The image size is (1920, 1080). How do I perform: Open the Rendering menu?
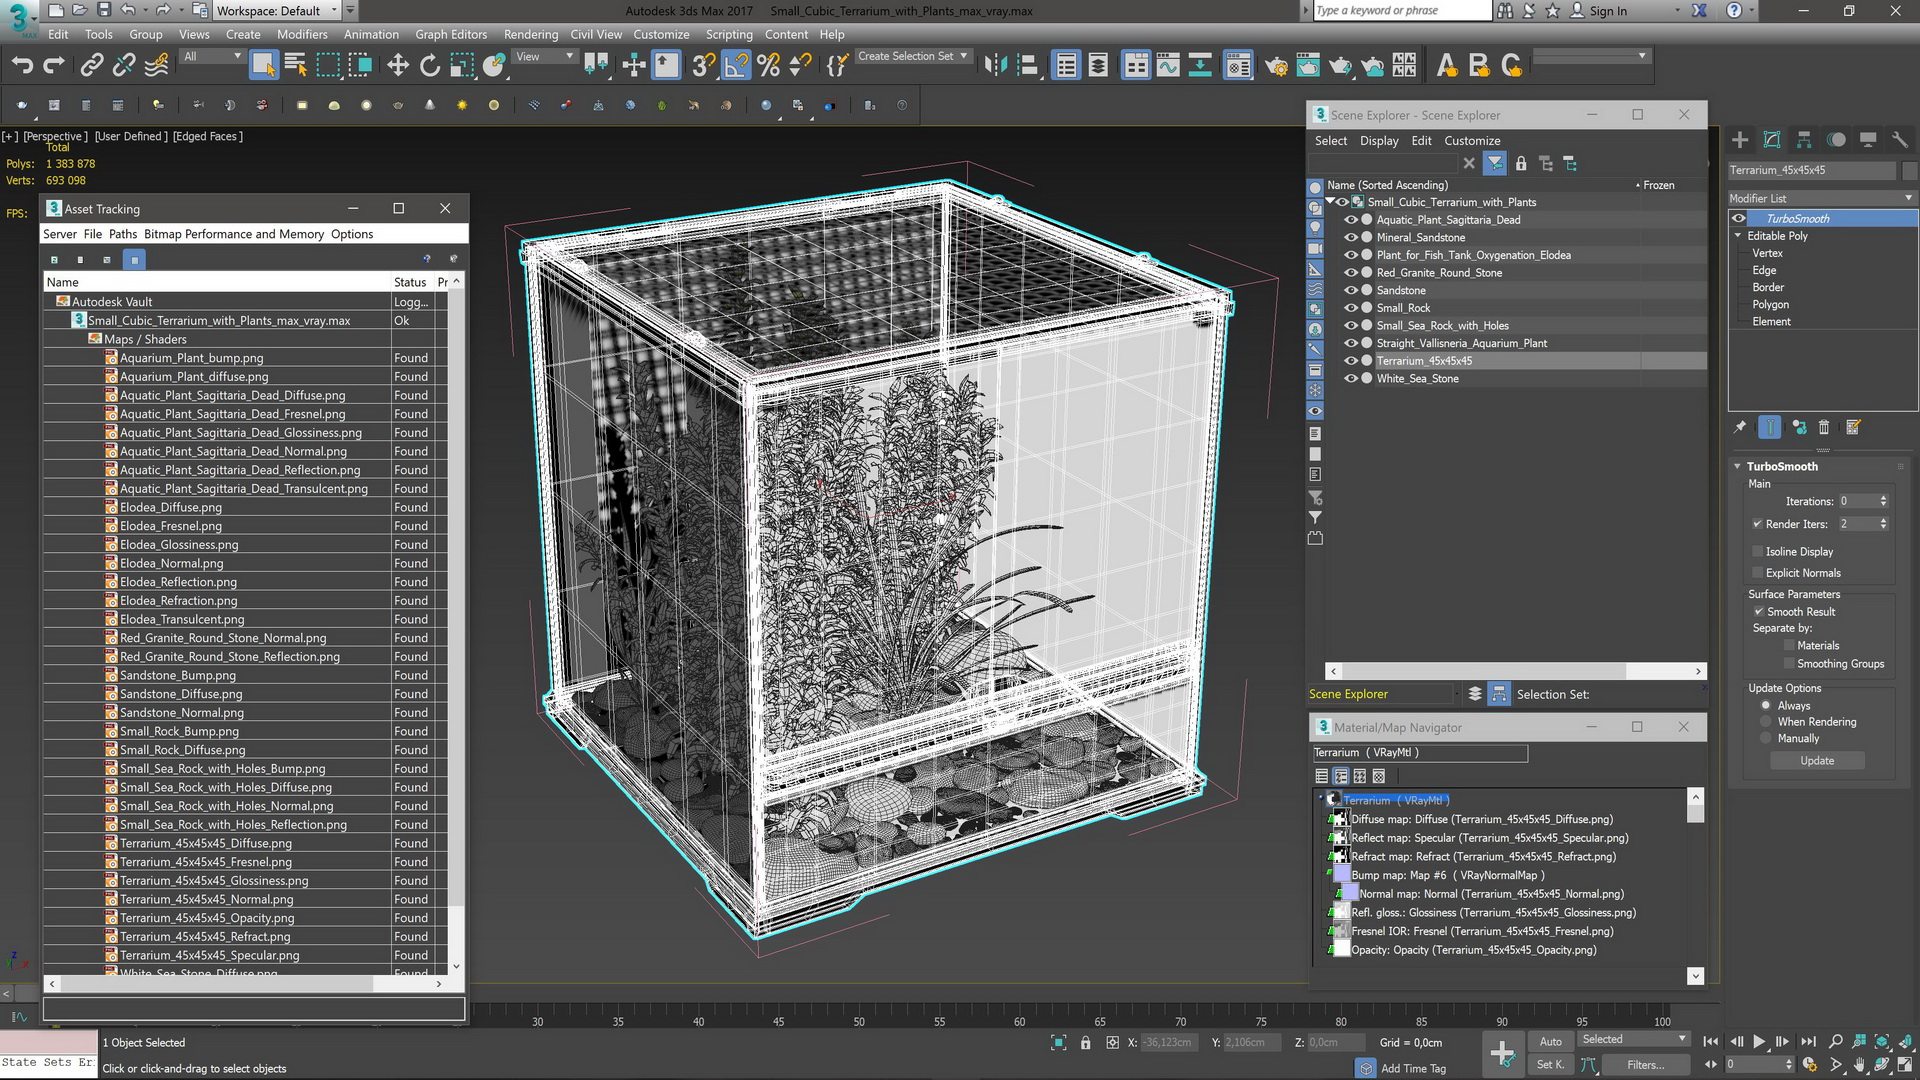click(530, 34)
